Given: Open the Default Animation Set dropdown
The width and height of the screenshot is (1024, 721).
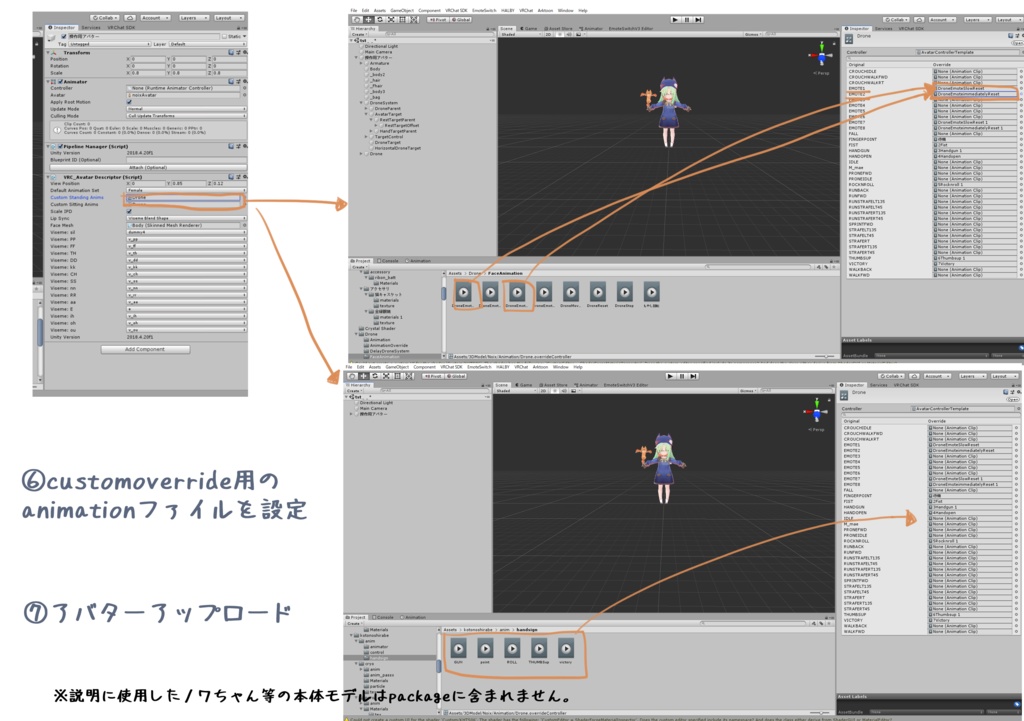Looking at the screenshot, I should coord(186,190).
